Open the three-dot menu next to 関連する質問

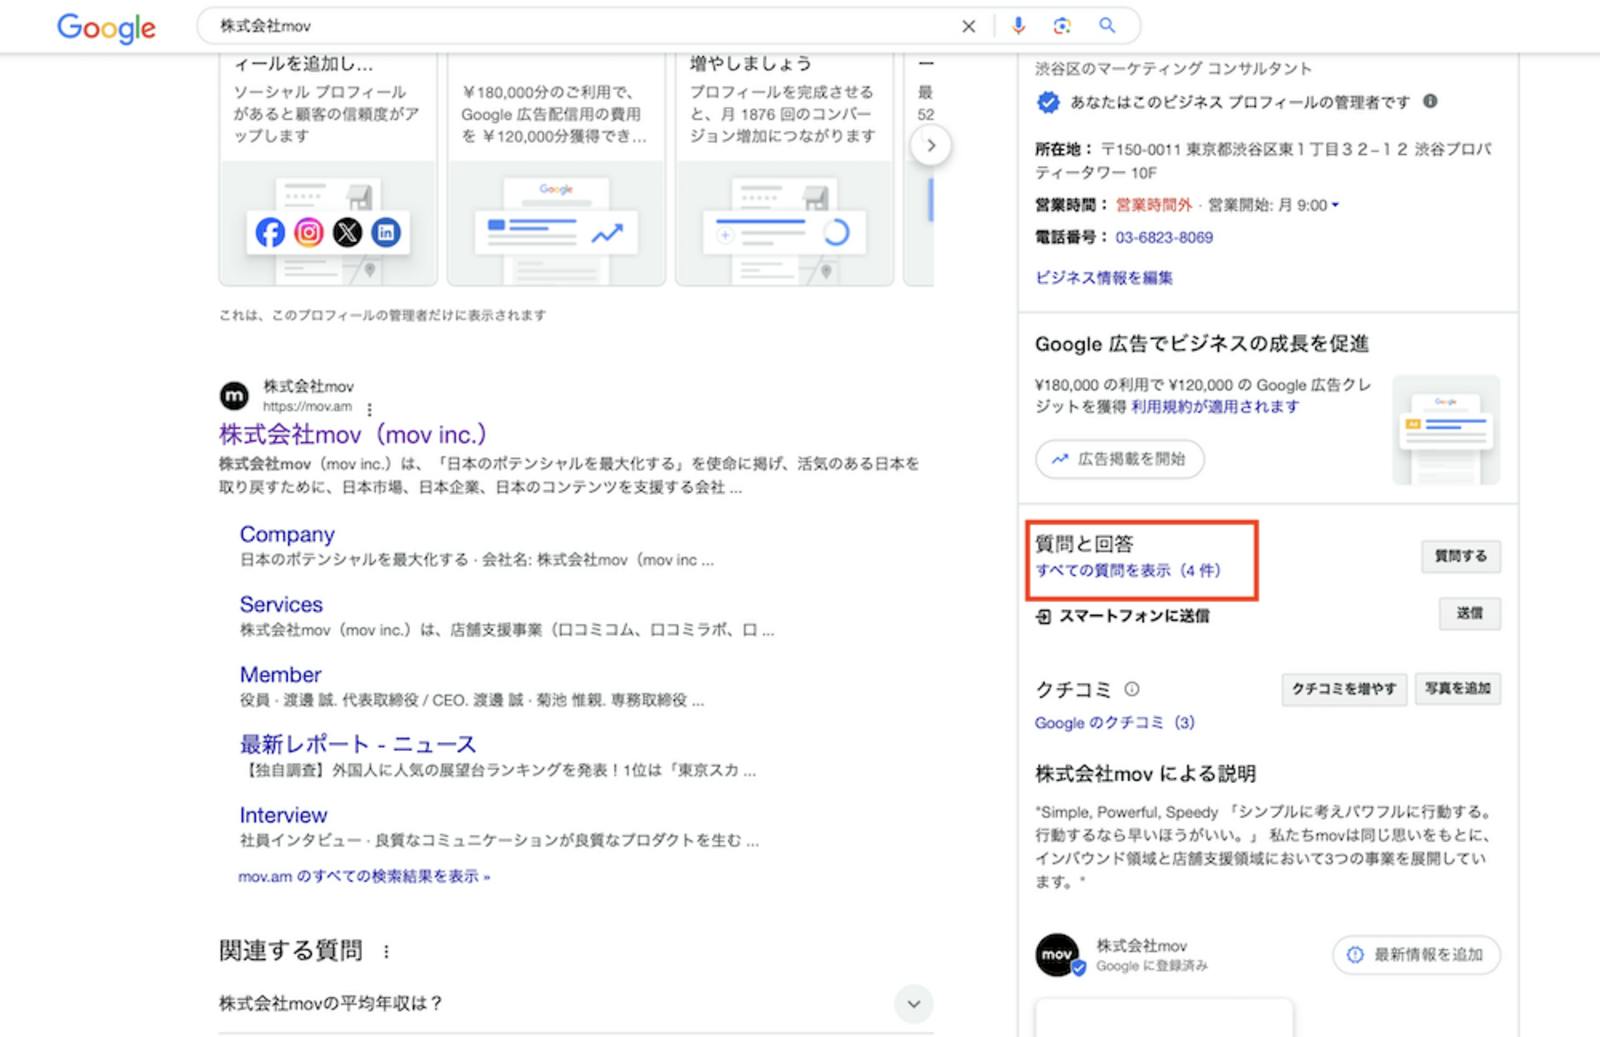click(x=386, y=952)
